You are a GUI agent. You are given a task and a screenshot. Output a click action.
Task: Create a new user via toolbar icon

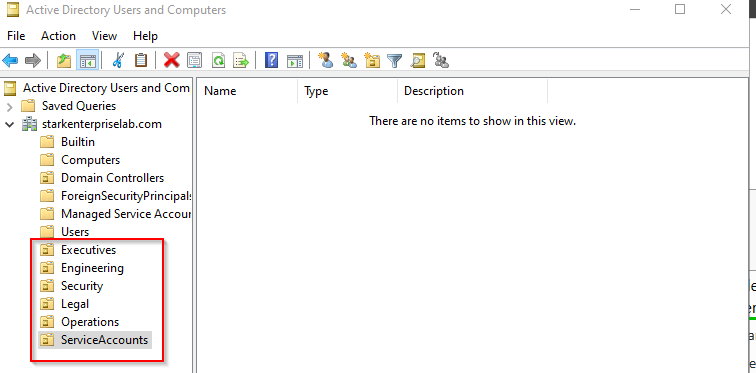click(x=326, y=60)
